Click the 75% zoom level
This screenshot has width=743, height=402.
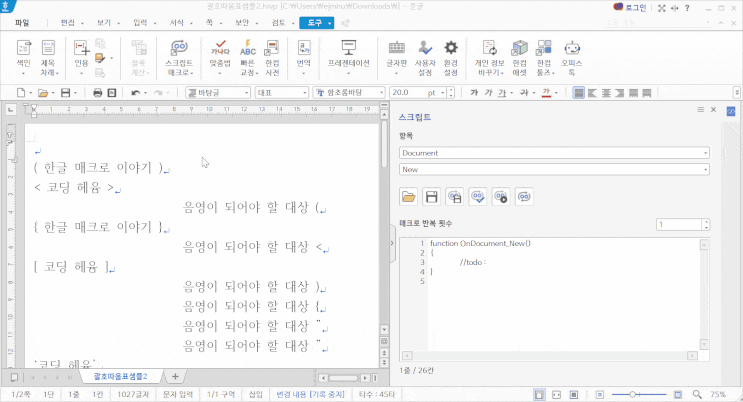pyautogui.click(x=718, y=394)
